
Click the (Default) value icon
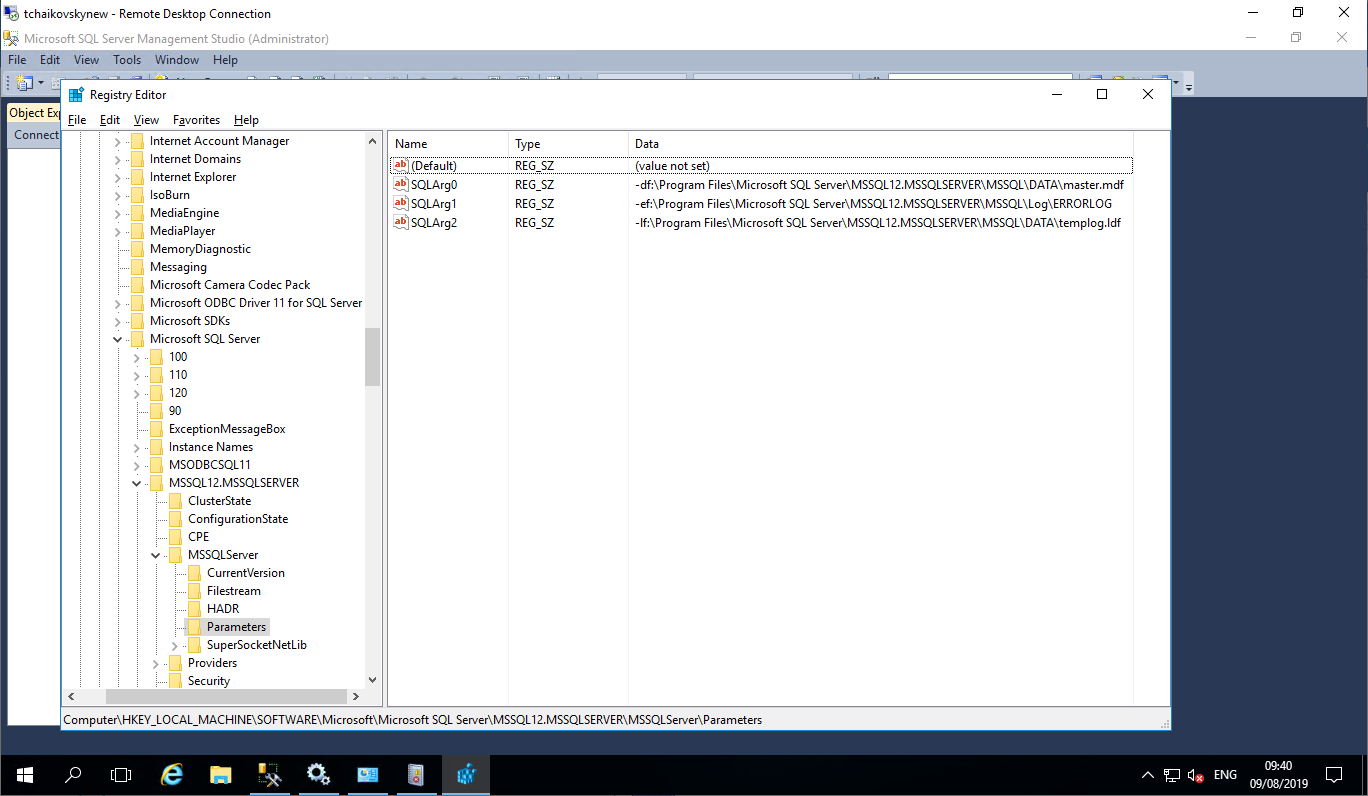(401, 165)
